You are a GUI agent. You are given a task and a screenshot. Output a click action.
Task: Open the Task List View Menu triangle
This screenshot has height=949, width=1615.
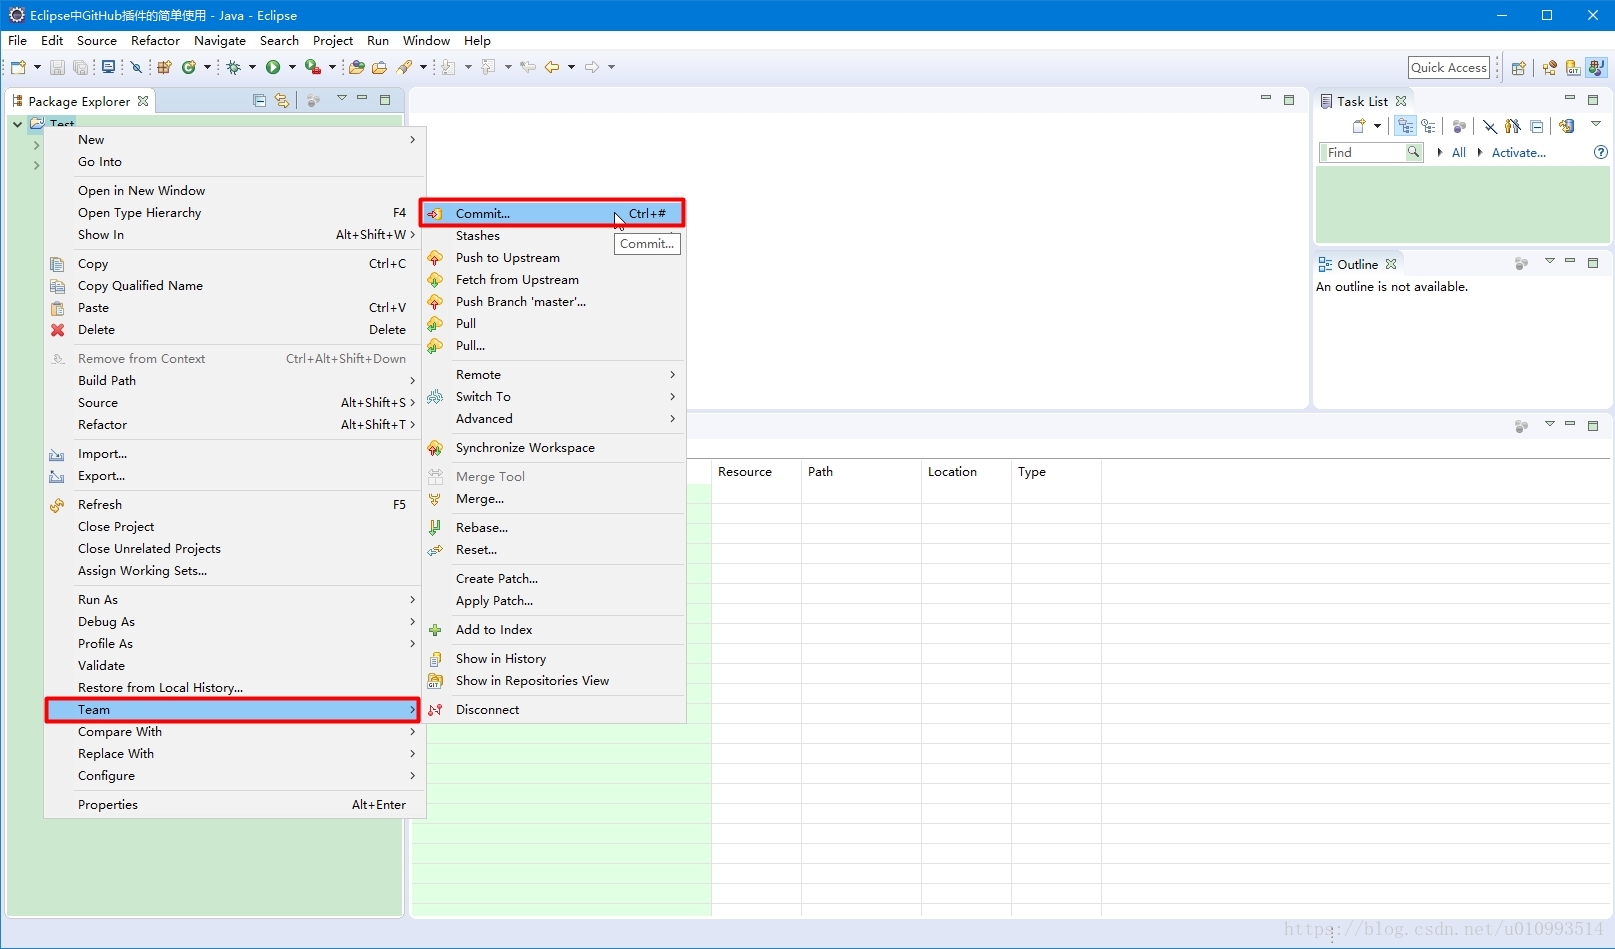click(x=1596, y=124)
